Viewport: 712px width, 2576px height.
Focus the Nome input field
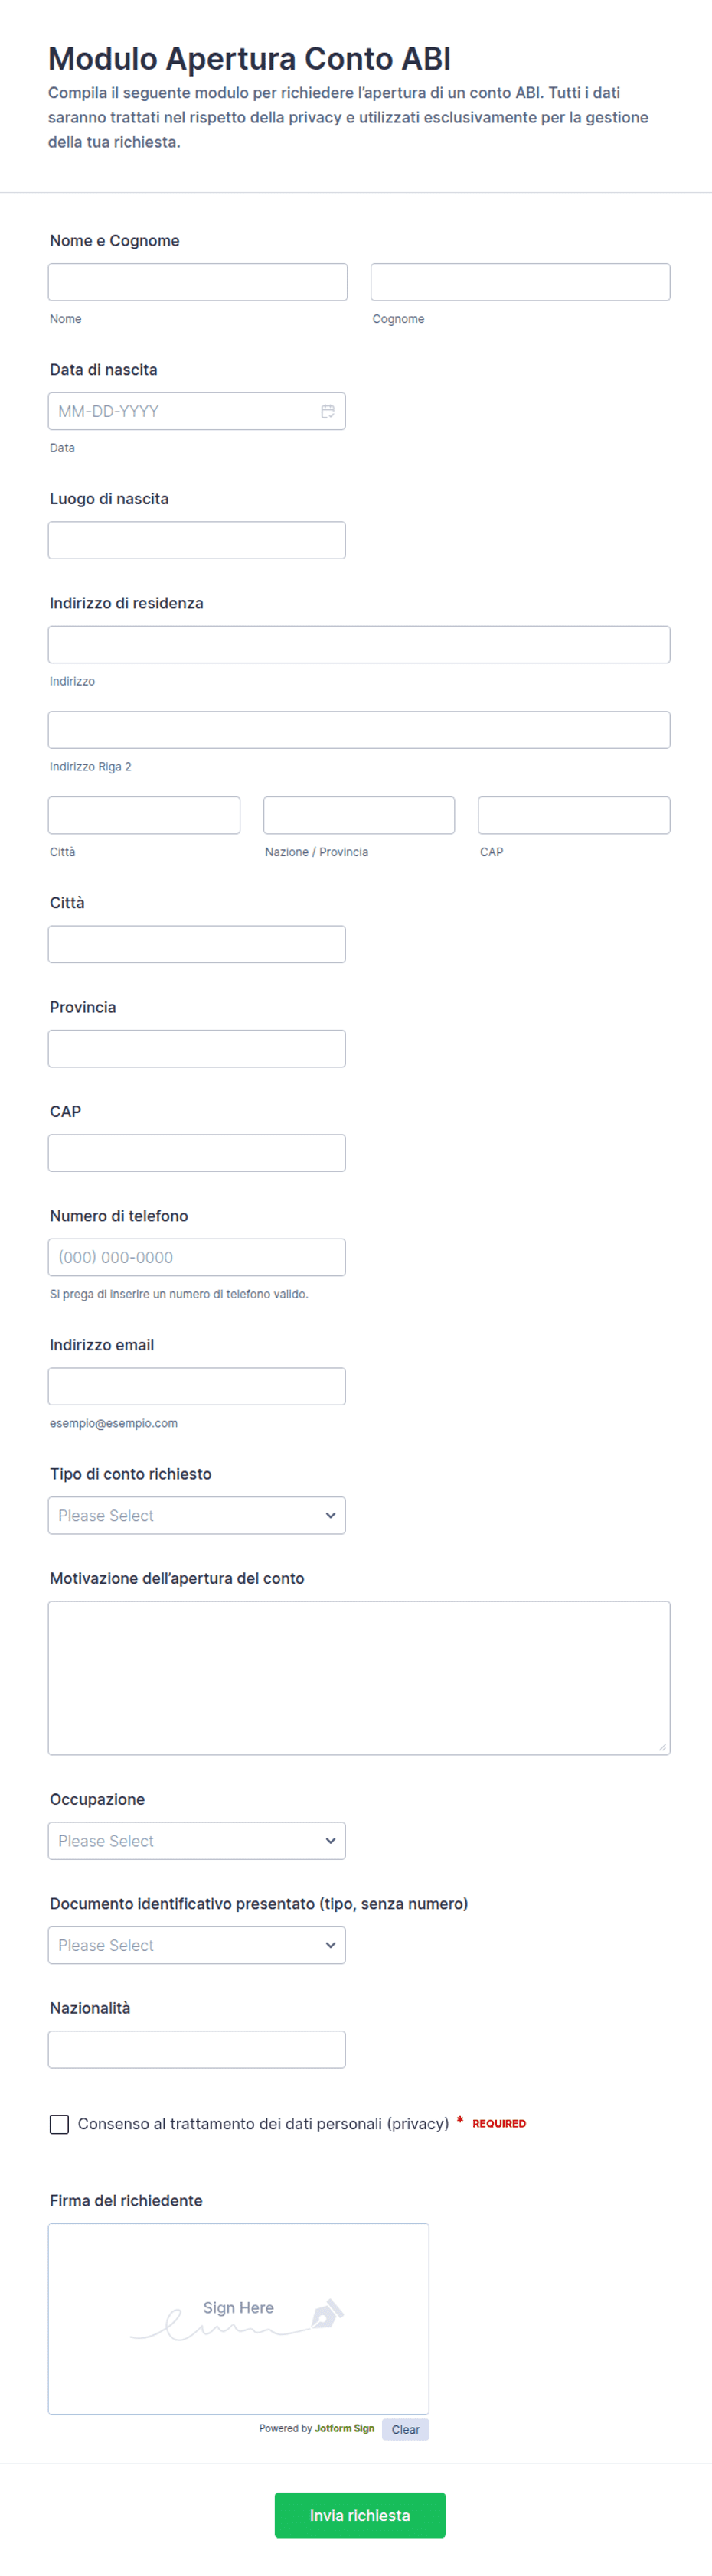point(198,282)
